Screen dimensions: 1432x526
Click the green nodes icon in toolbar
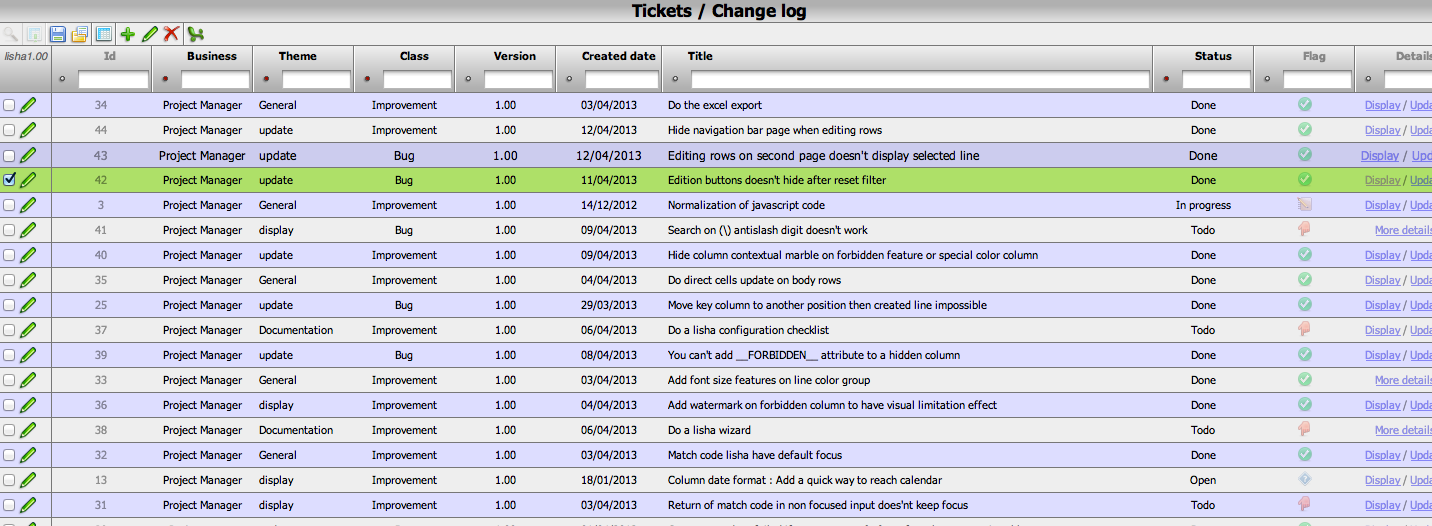coord(196,34)
